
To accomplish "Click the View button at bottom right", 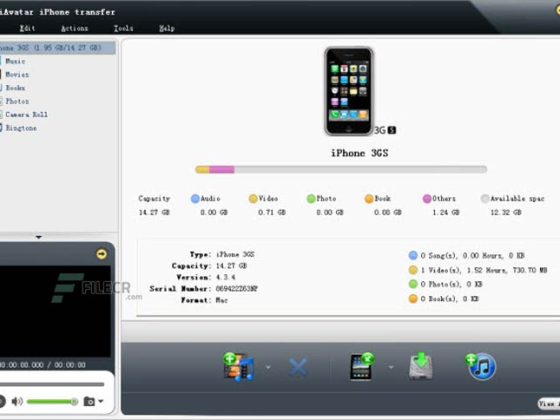I will tap(549, 404).
